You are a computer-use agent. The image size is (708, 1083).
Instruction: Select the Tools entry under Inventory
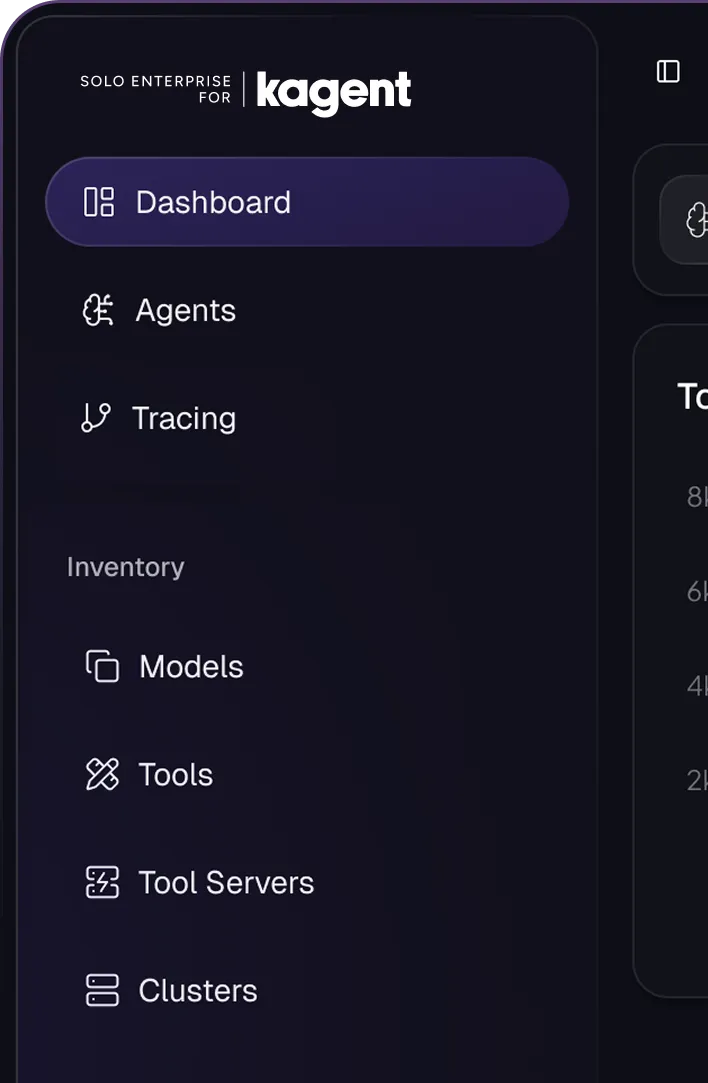pos(174,774)
